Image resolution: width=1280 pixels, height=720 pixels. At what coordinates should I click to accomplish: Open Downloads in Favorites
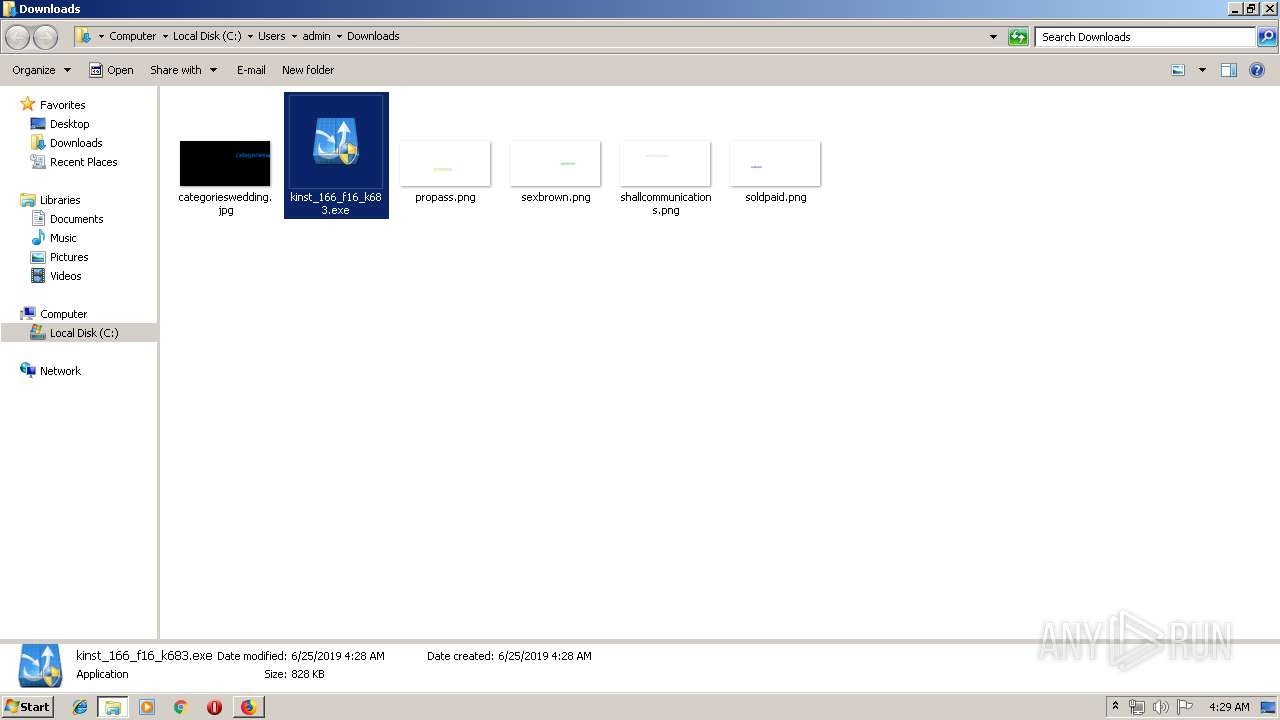(76, 143)
